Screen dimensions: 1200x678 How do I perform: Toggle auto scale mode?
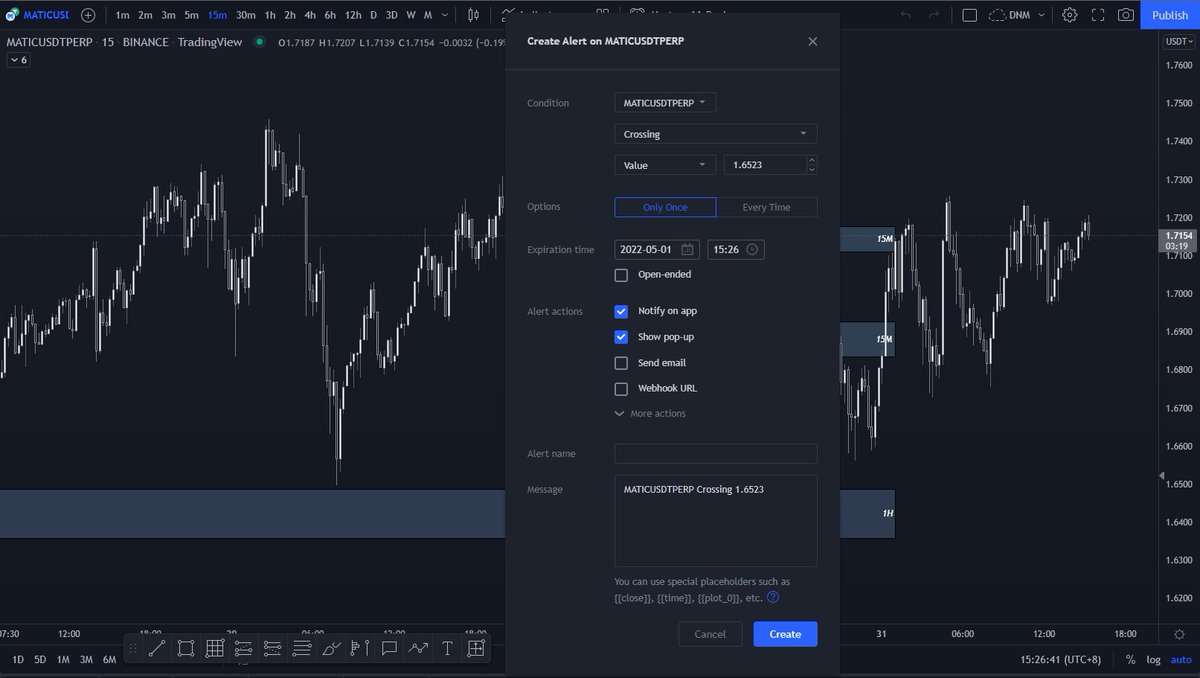tap(1180, 659)
